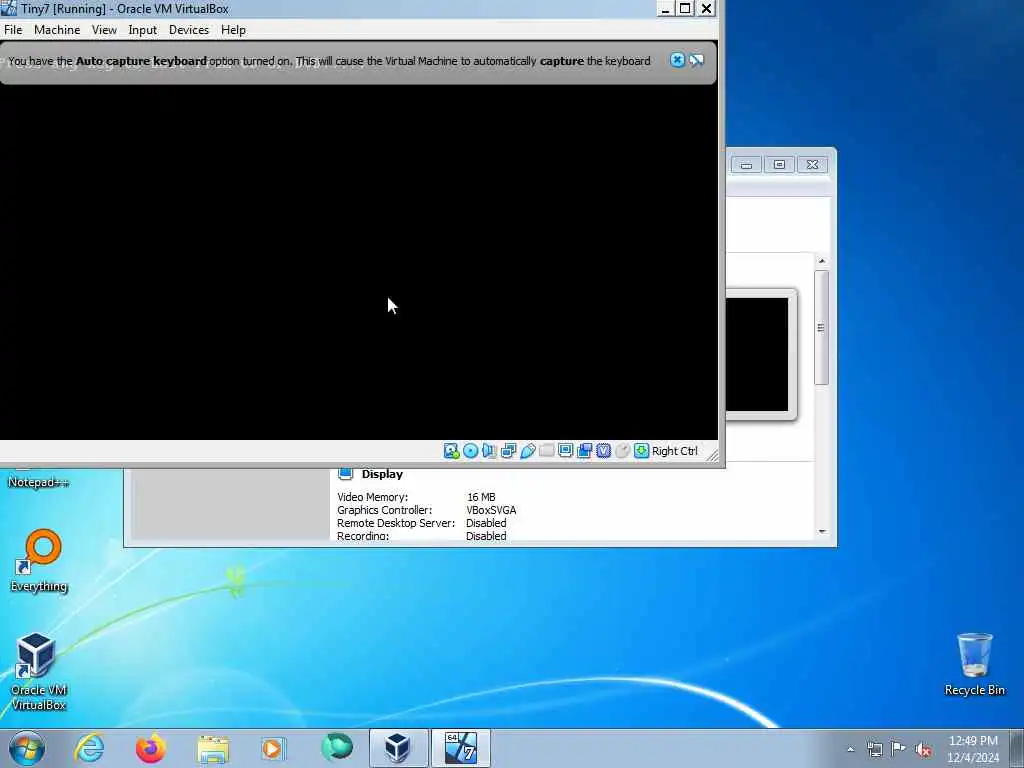Close the Tiny7 VM window
The image size is (1024, 768).
pos(707,8)
